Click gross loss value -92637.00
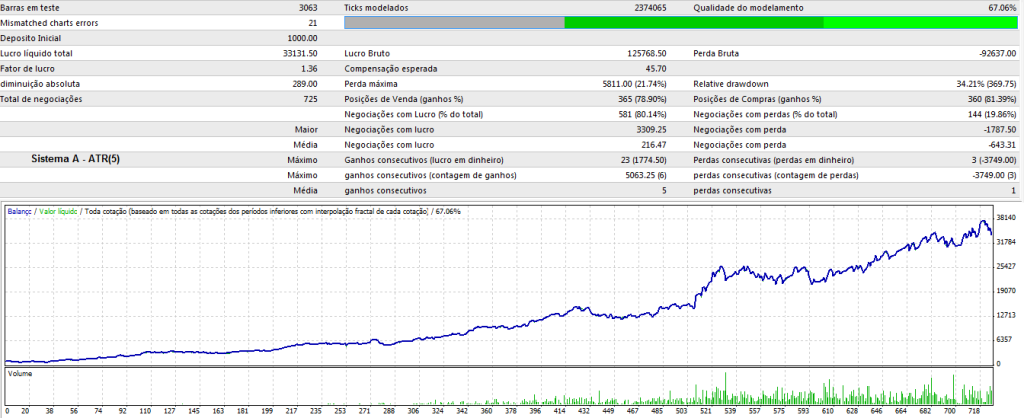This screenshot has width=1024, height=418. pyautogui.click(x=998, y=54)
